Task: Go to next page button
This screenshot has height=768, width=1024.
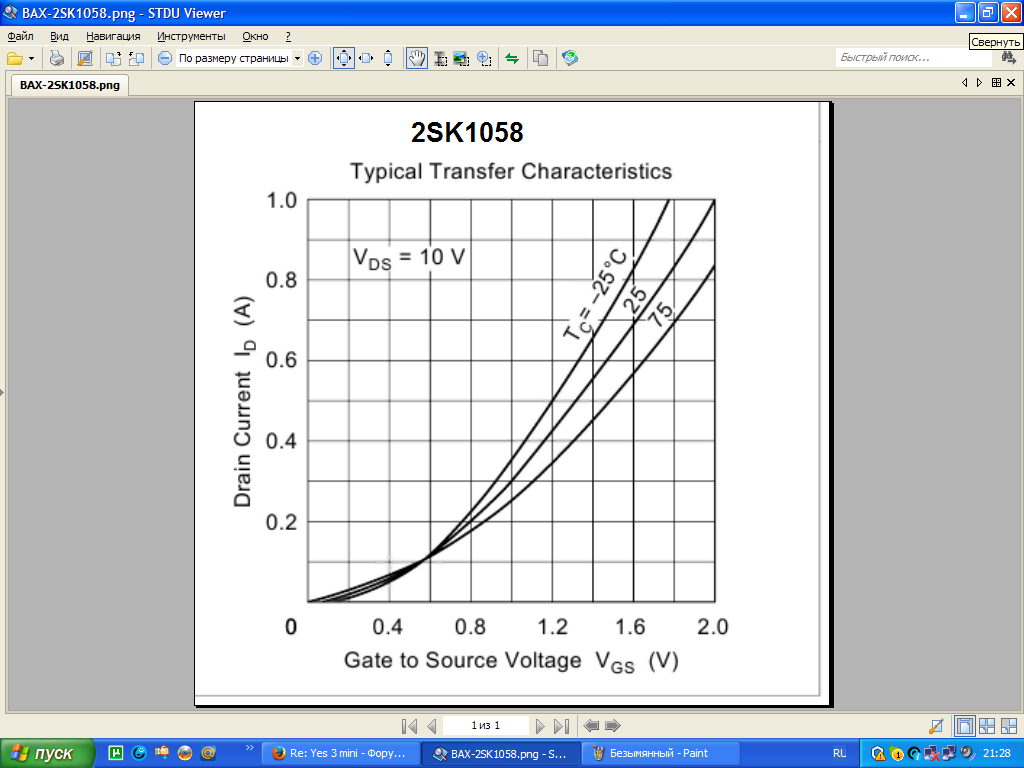Action: click(539, 726)
